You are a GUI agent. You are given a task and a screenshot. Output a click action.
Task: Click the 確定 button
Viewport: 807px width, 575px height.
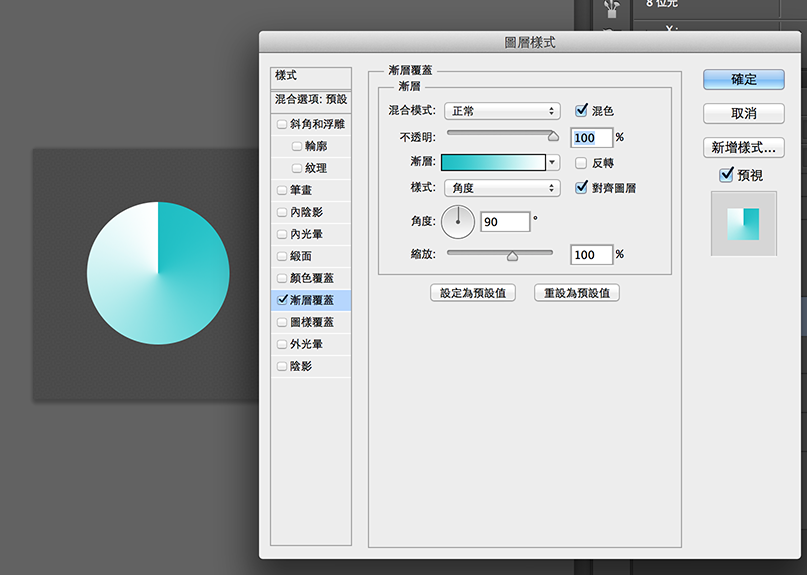point(743,79)
